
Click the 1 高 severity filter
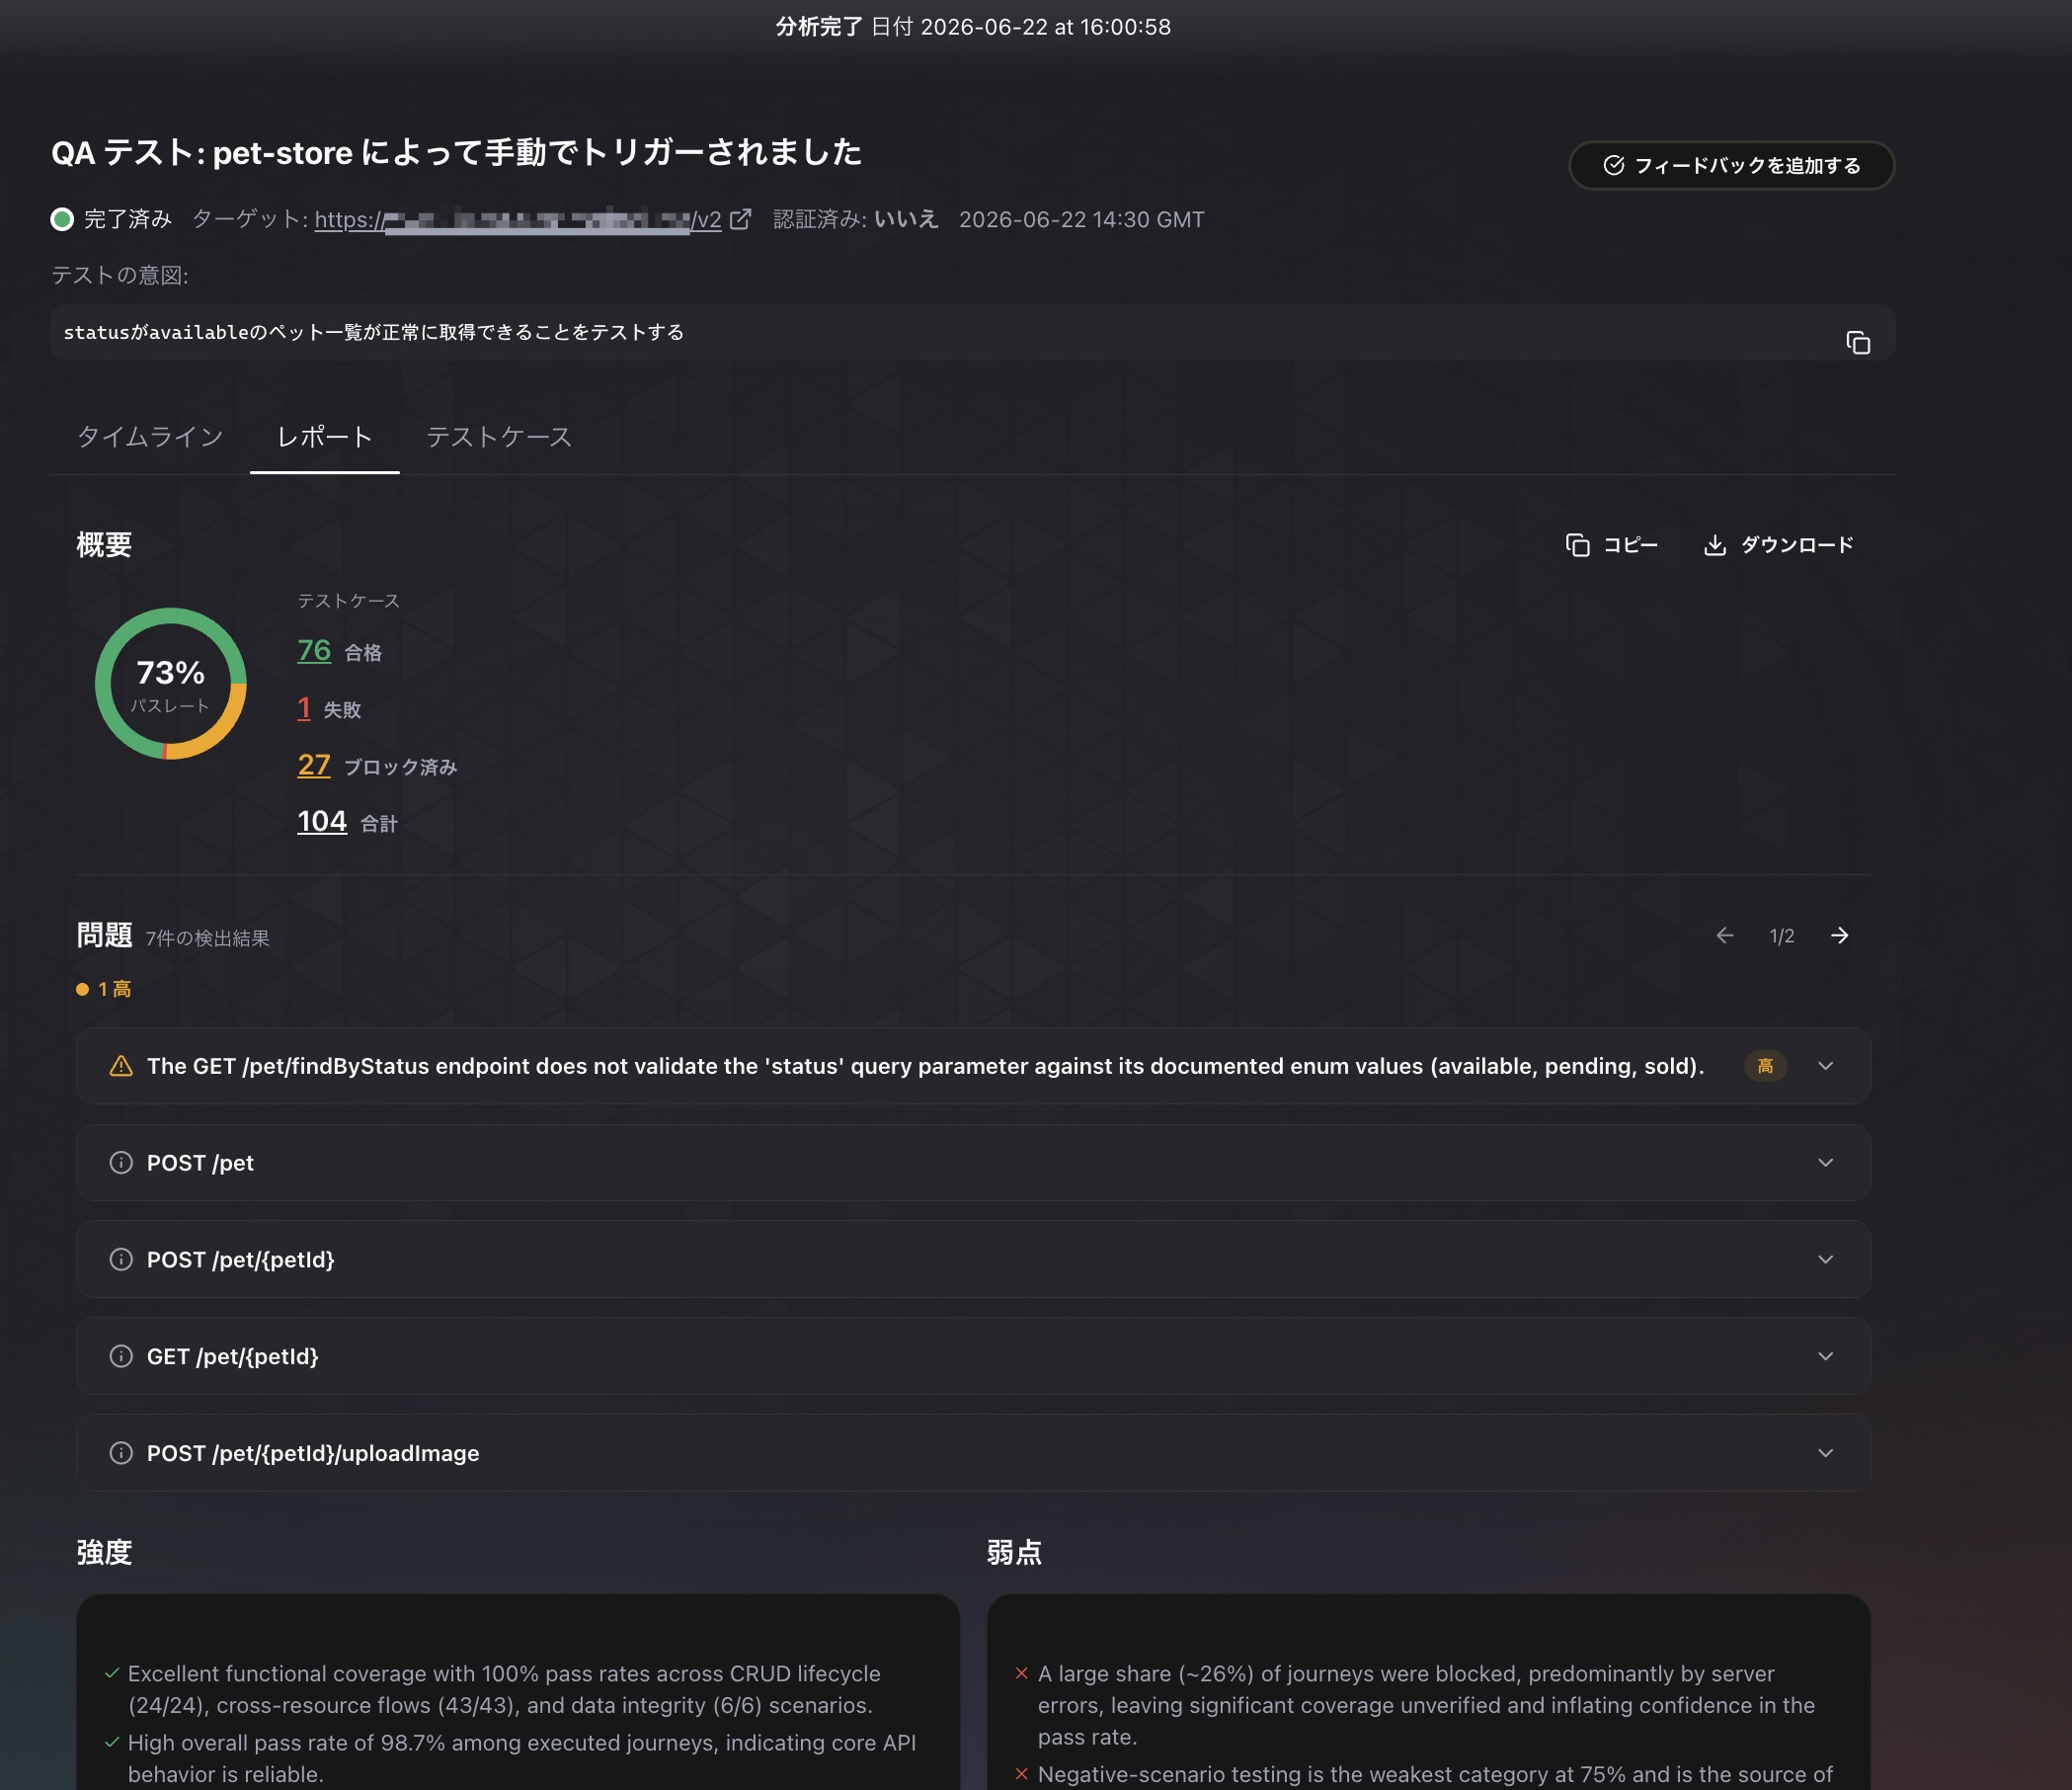tap(104, 989)
